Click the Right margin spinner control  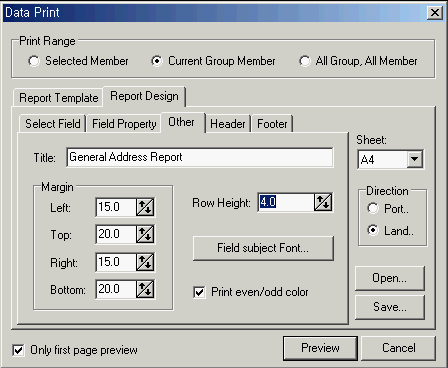(145, 262)
